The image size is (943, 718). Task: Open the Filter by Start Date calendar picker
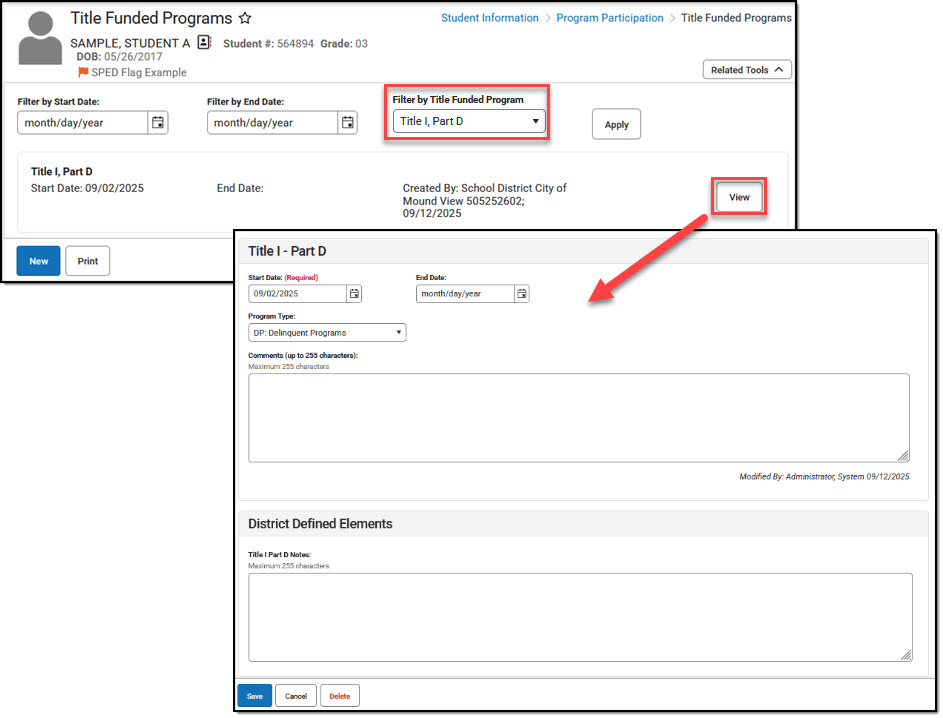[158, 122]
